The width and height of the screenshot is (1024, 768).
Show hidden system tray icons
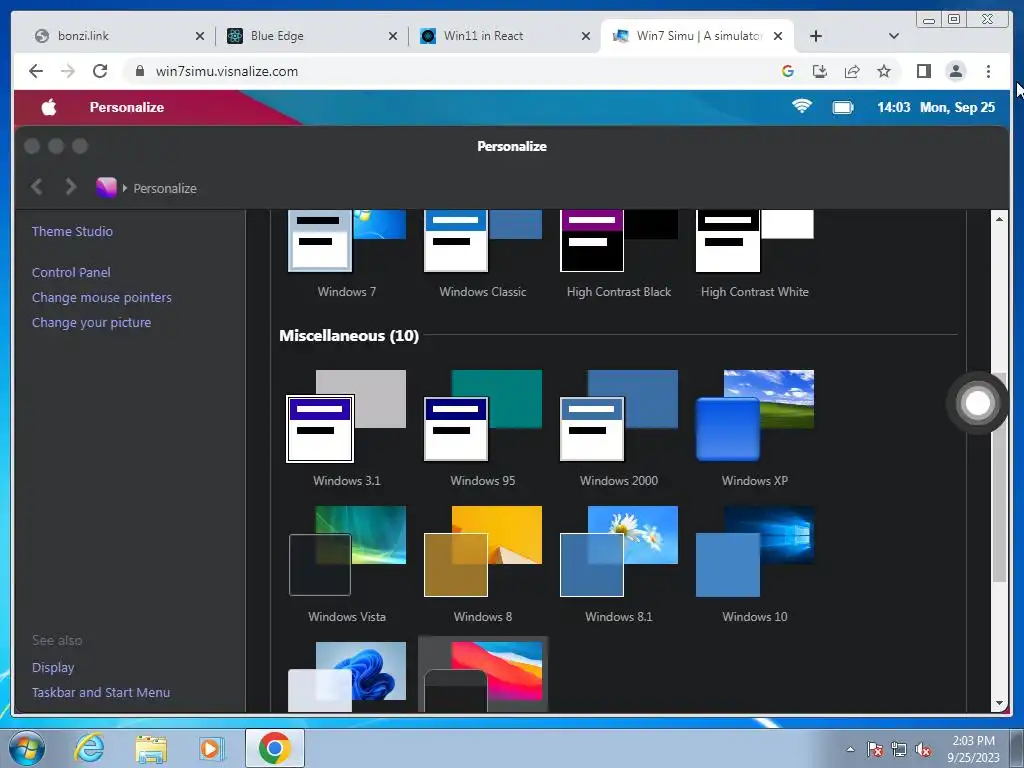coord(850,749)
